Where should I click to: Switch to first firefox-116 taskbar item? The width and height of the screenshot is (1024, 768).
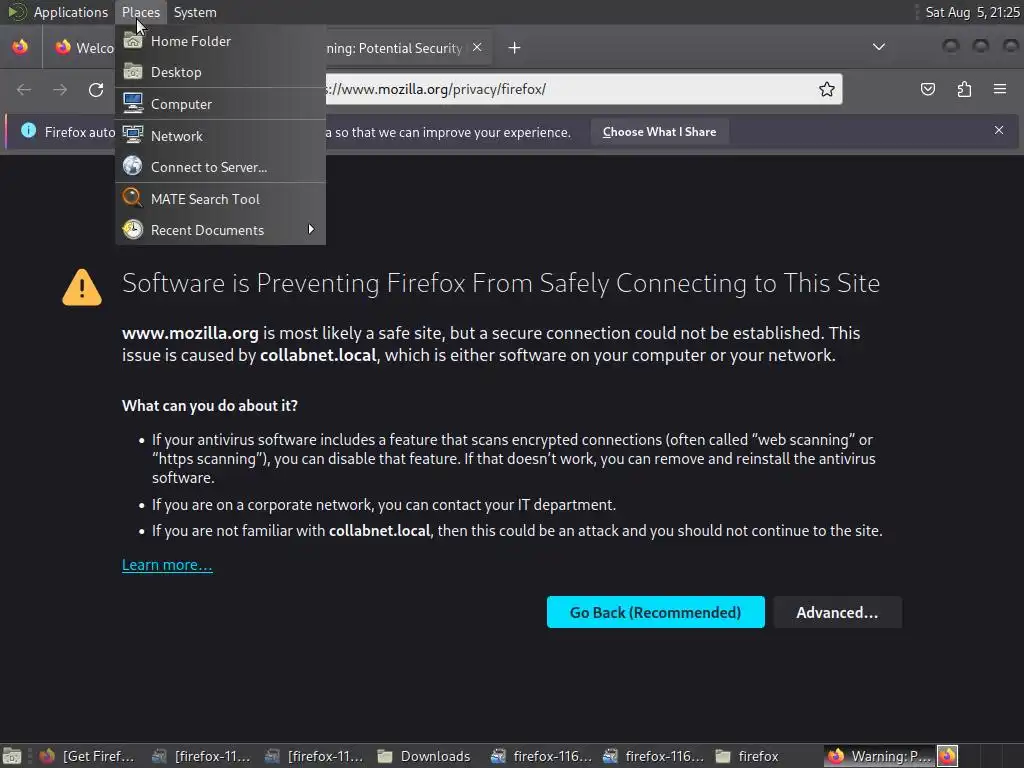click(x=541, y=756)
